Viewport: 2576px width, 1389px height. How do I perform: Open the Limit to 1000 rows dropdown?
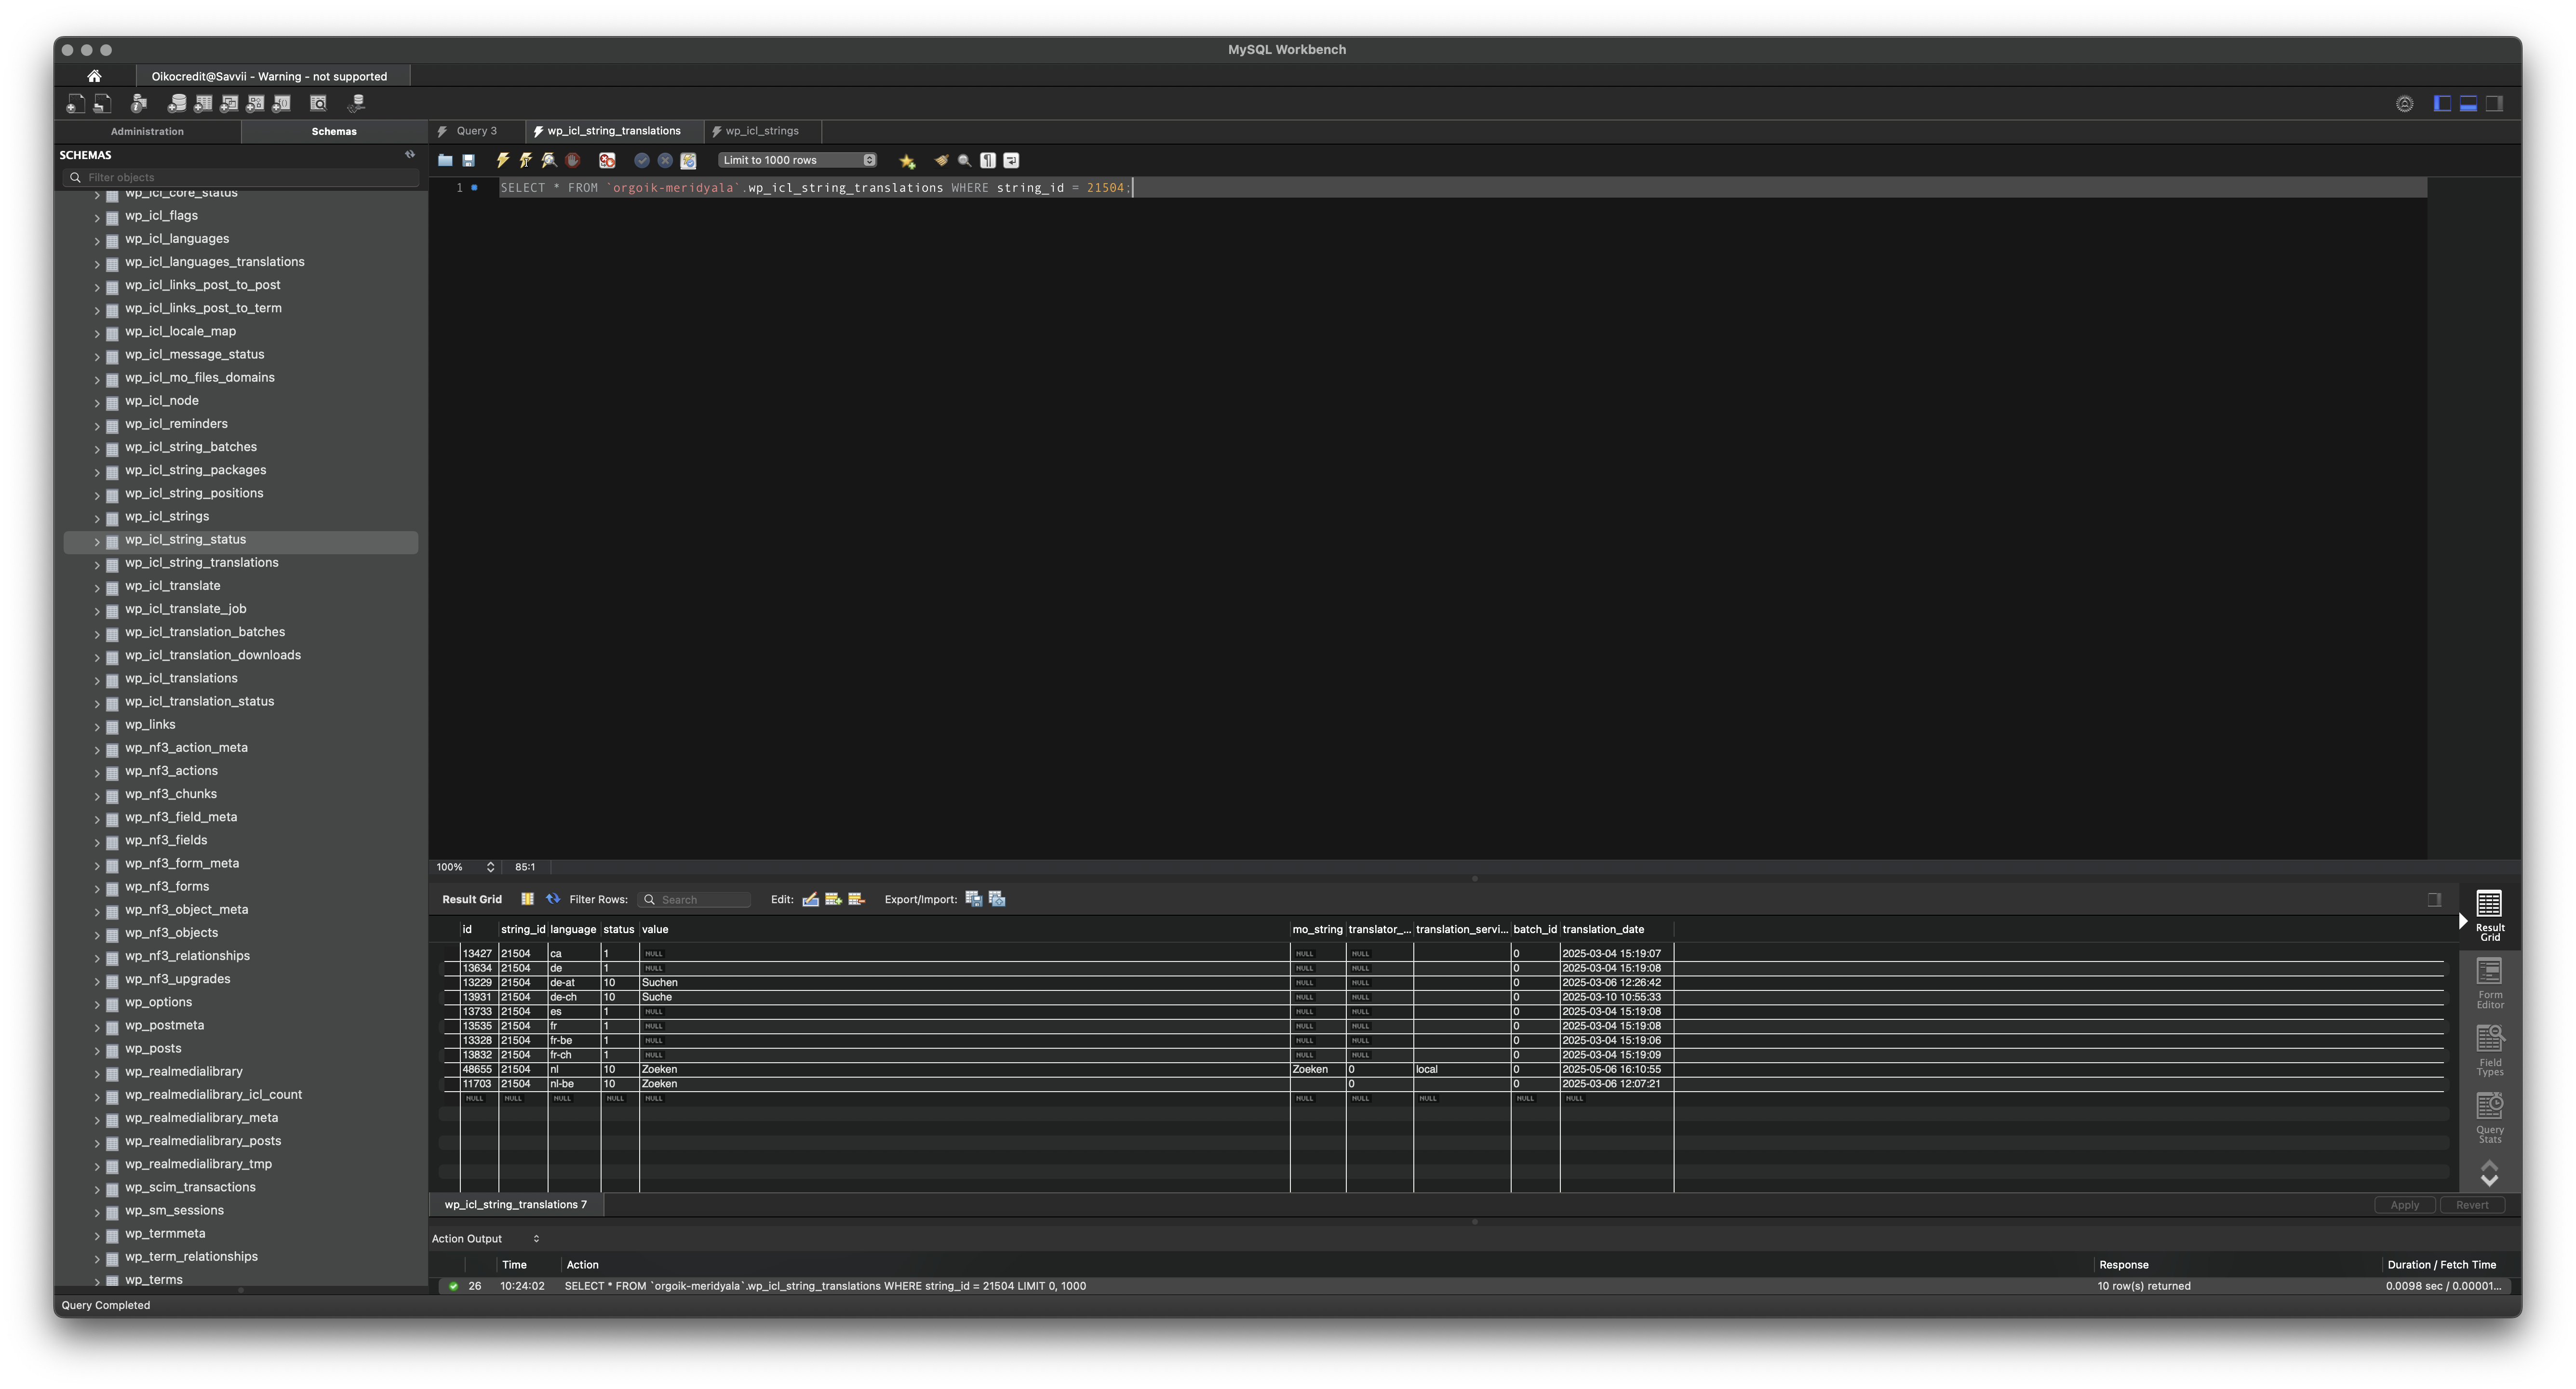[797, 160]
